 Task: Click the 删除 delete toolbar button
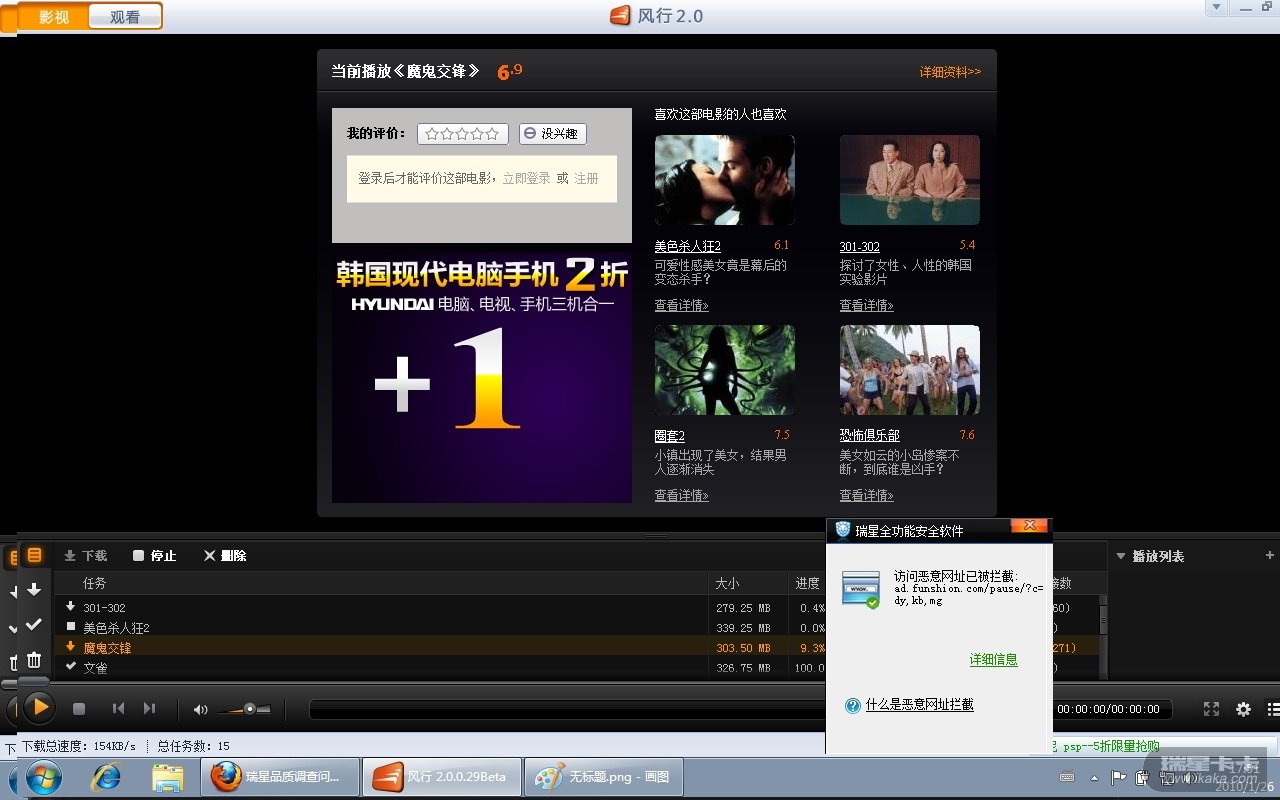point(225,555)
